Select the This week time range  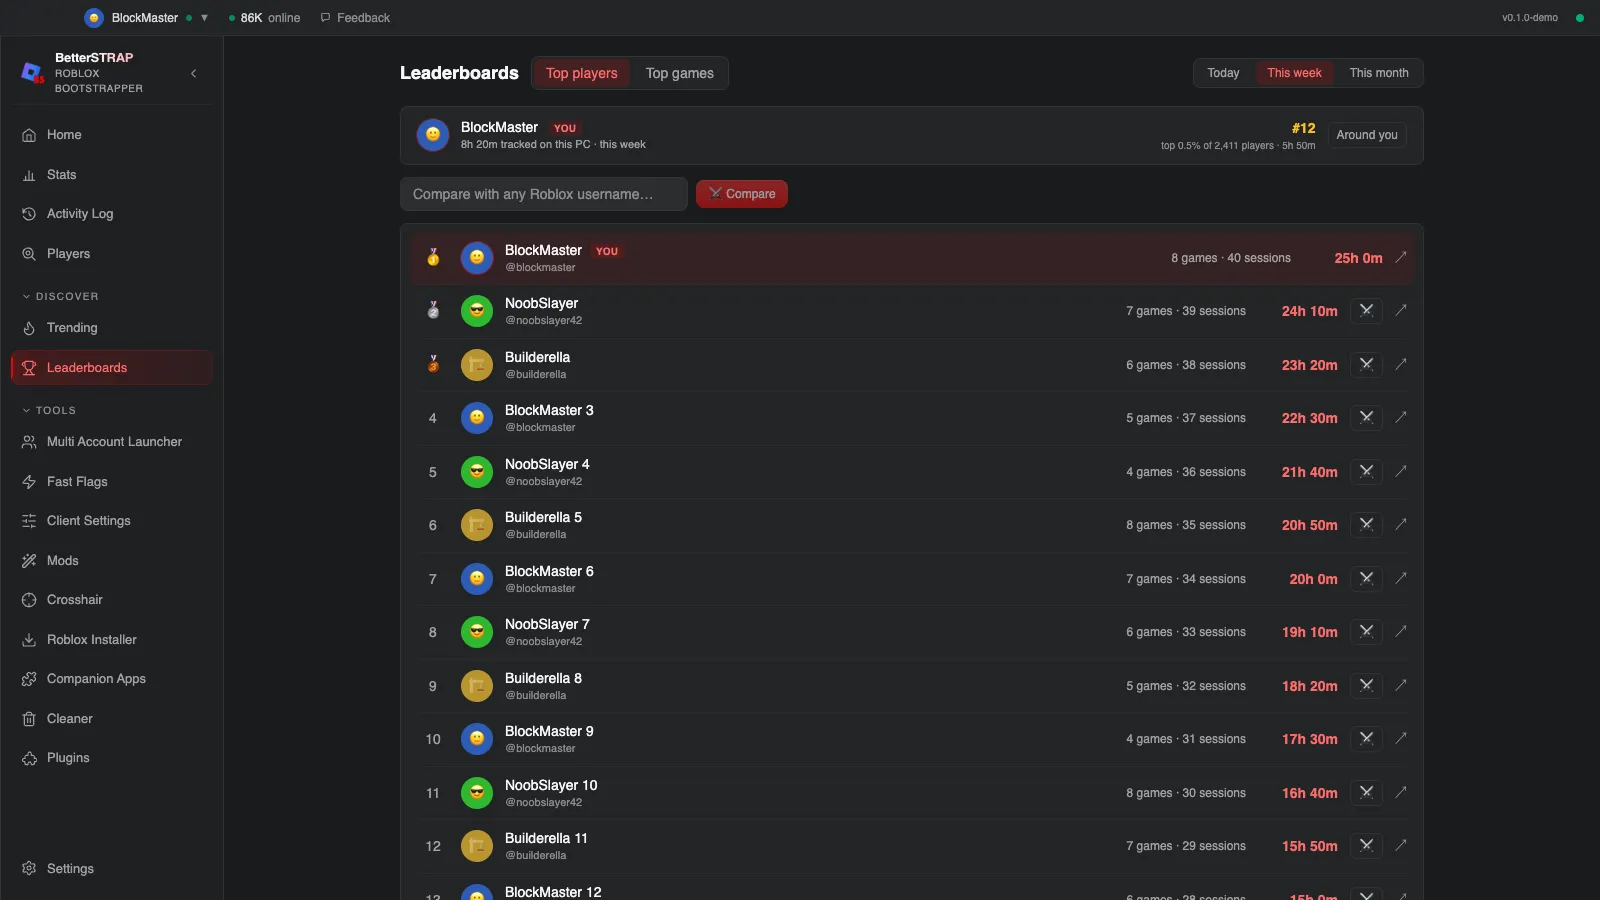click(x=1294, y=73)
